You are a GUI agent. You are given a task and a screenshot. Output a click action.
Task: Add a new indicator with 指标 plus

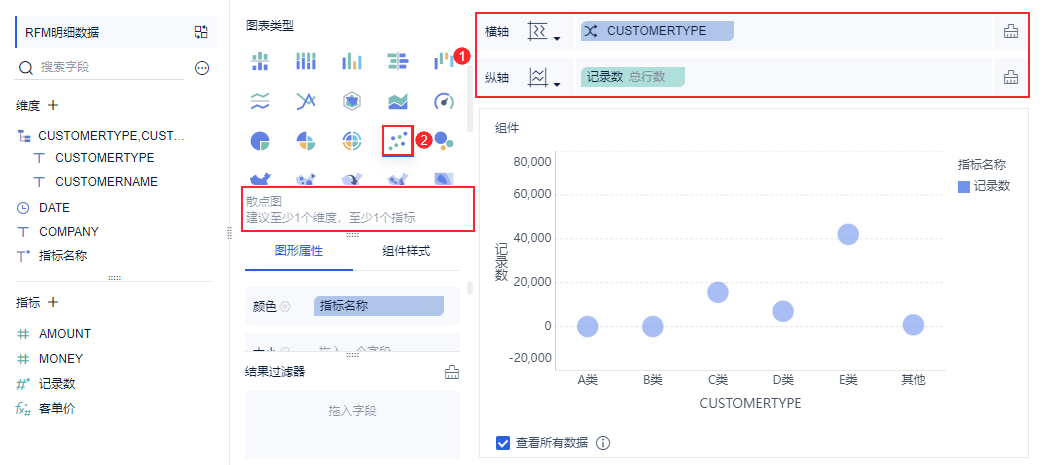point(53,302)
